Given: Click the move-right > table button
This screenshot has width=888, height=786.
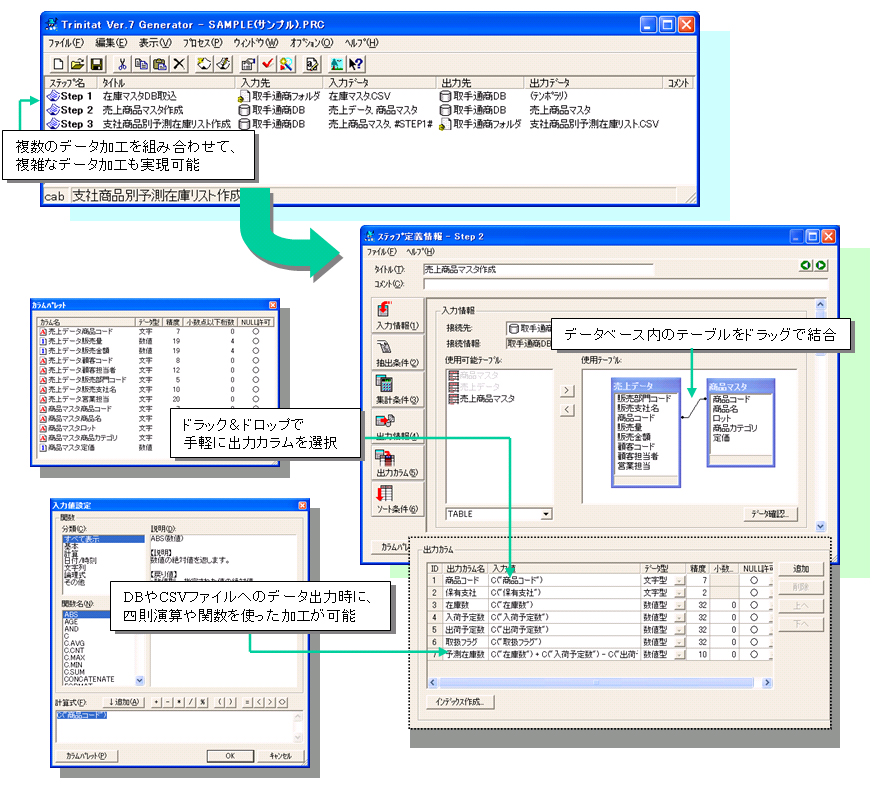Looking at the screenshot, I should (x=567, y=391).
